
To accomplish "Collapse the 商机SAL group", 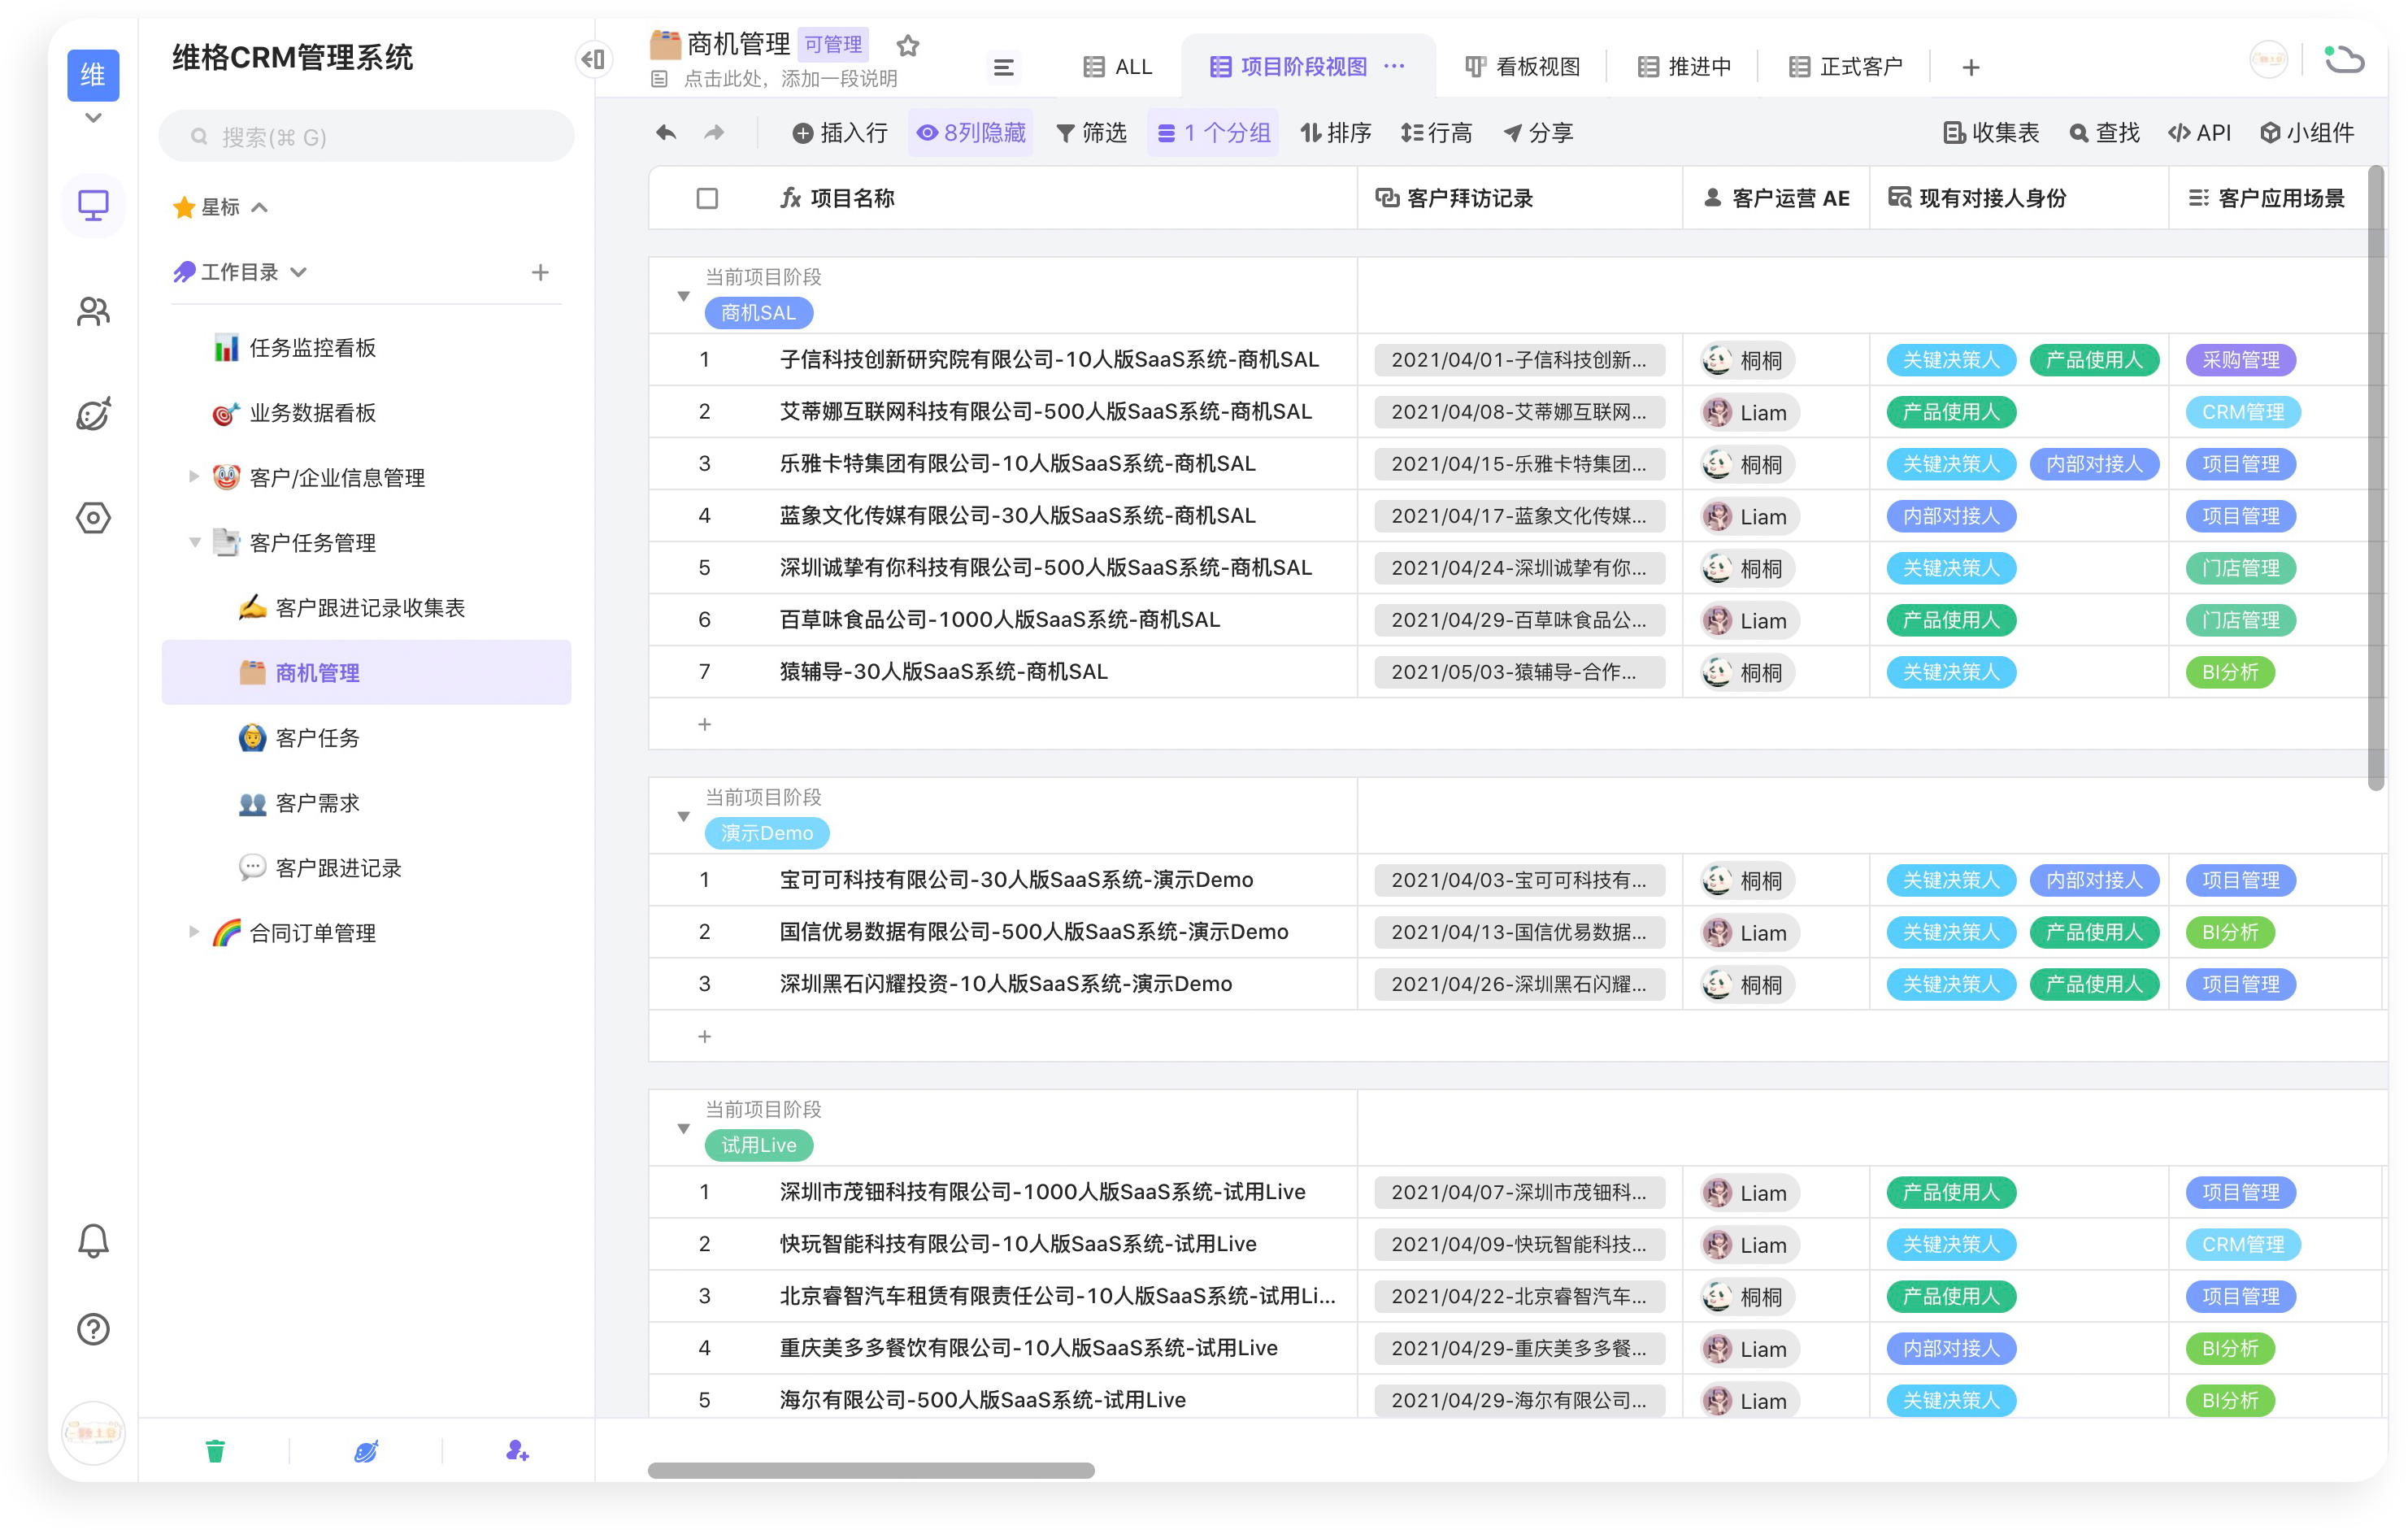I will [684, 295].
